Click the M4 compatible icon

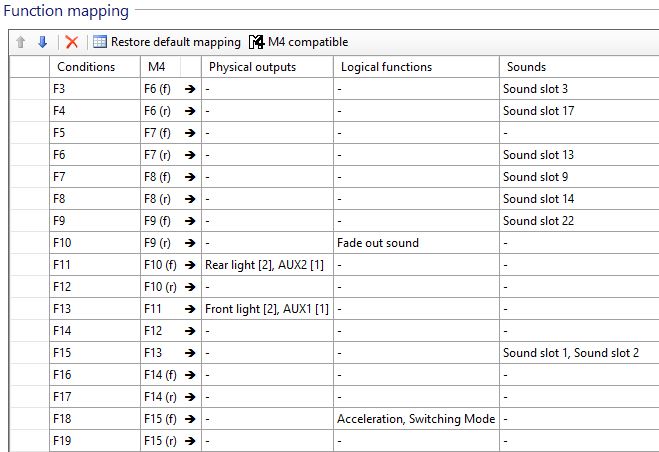pyautogui.click(x=257, y=42)
